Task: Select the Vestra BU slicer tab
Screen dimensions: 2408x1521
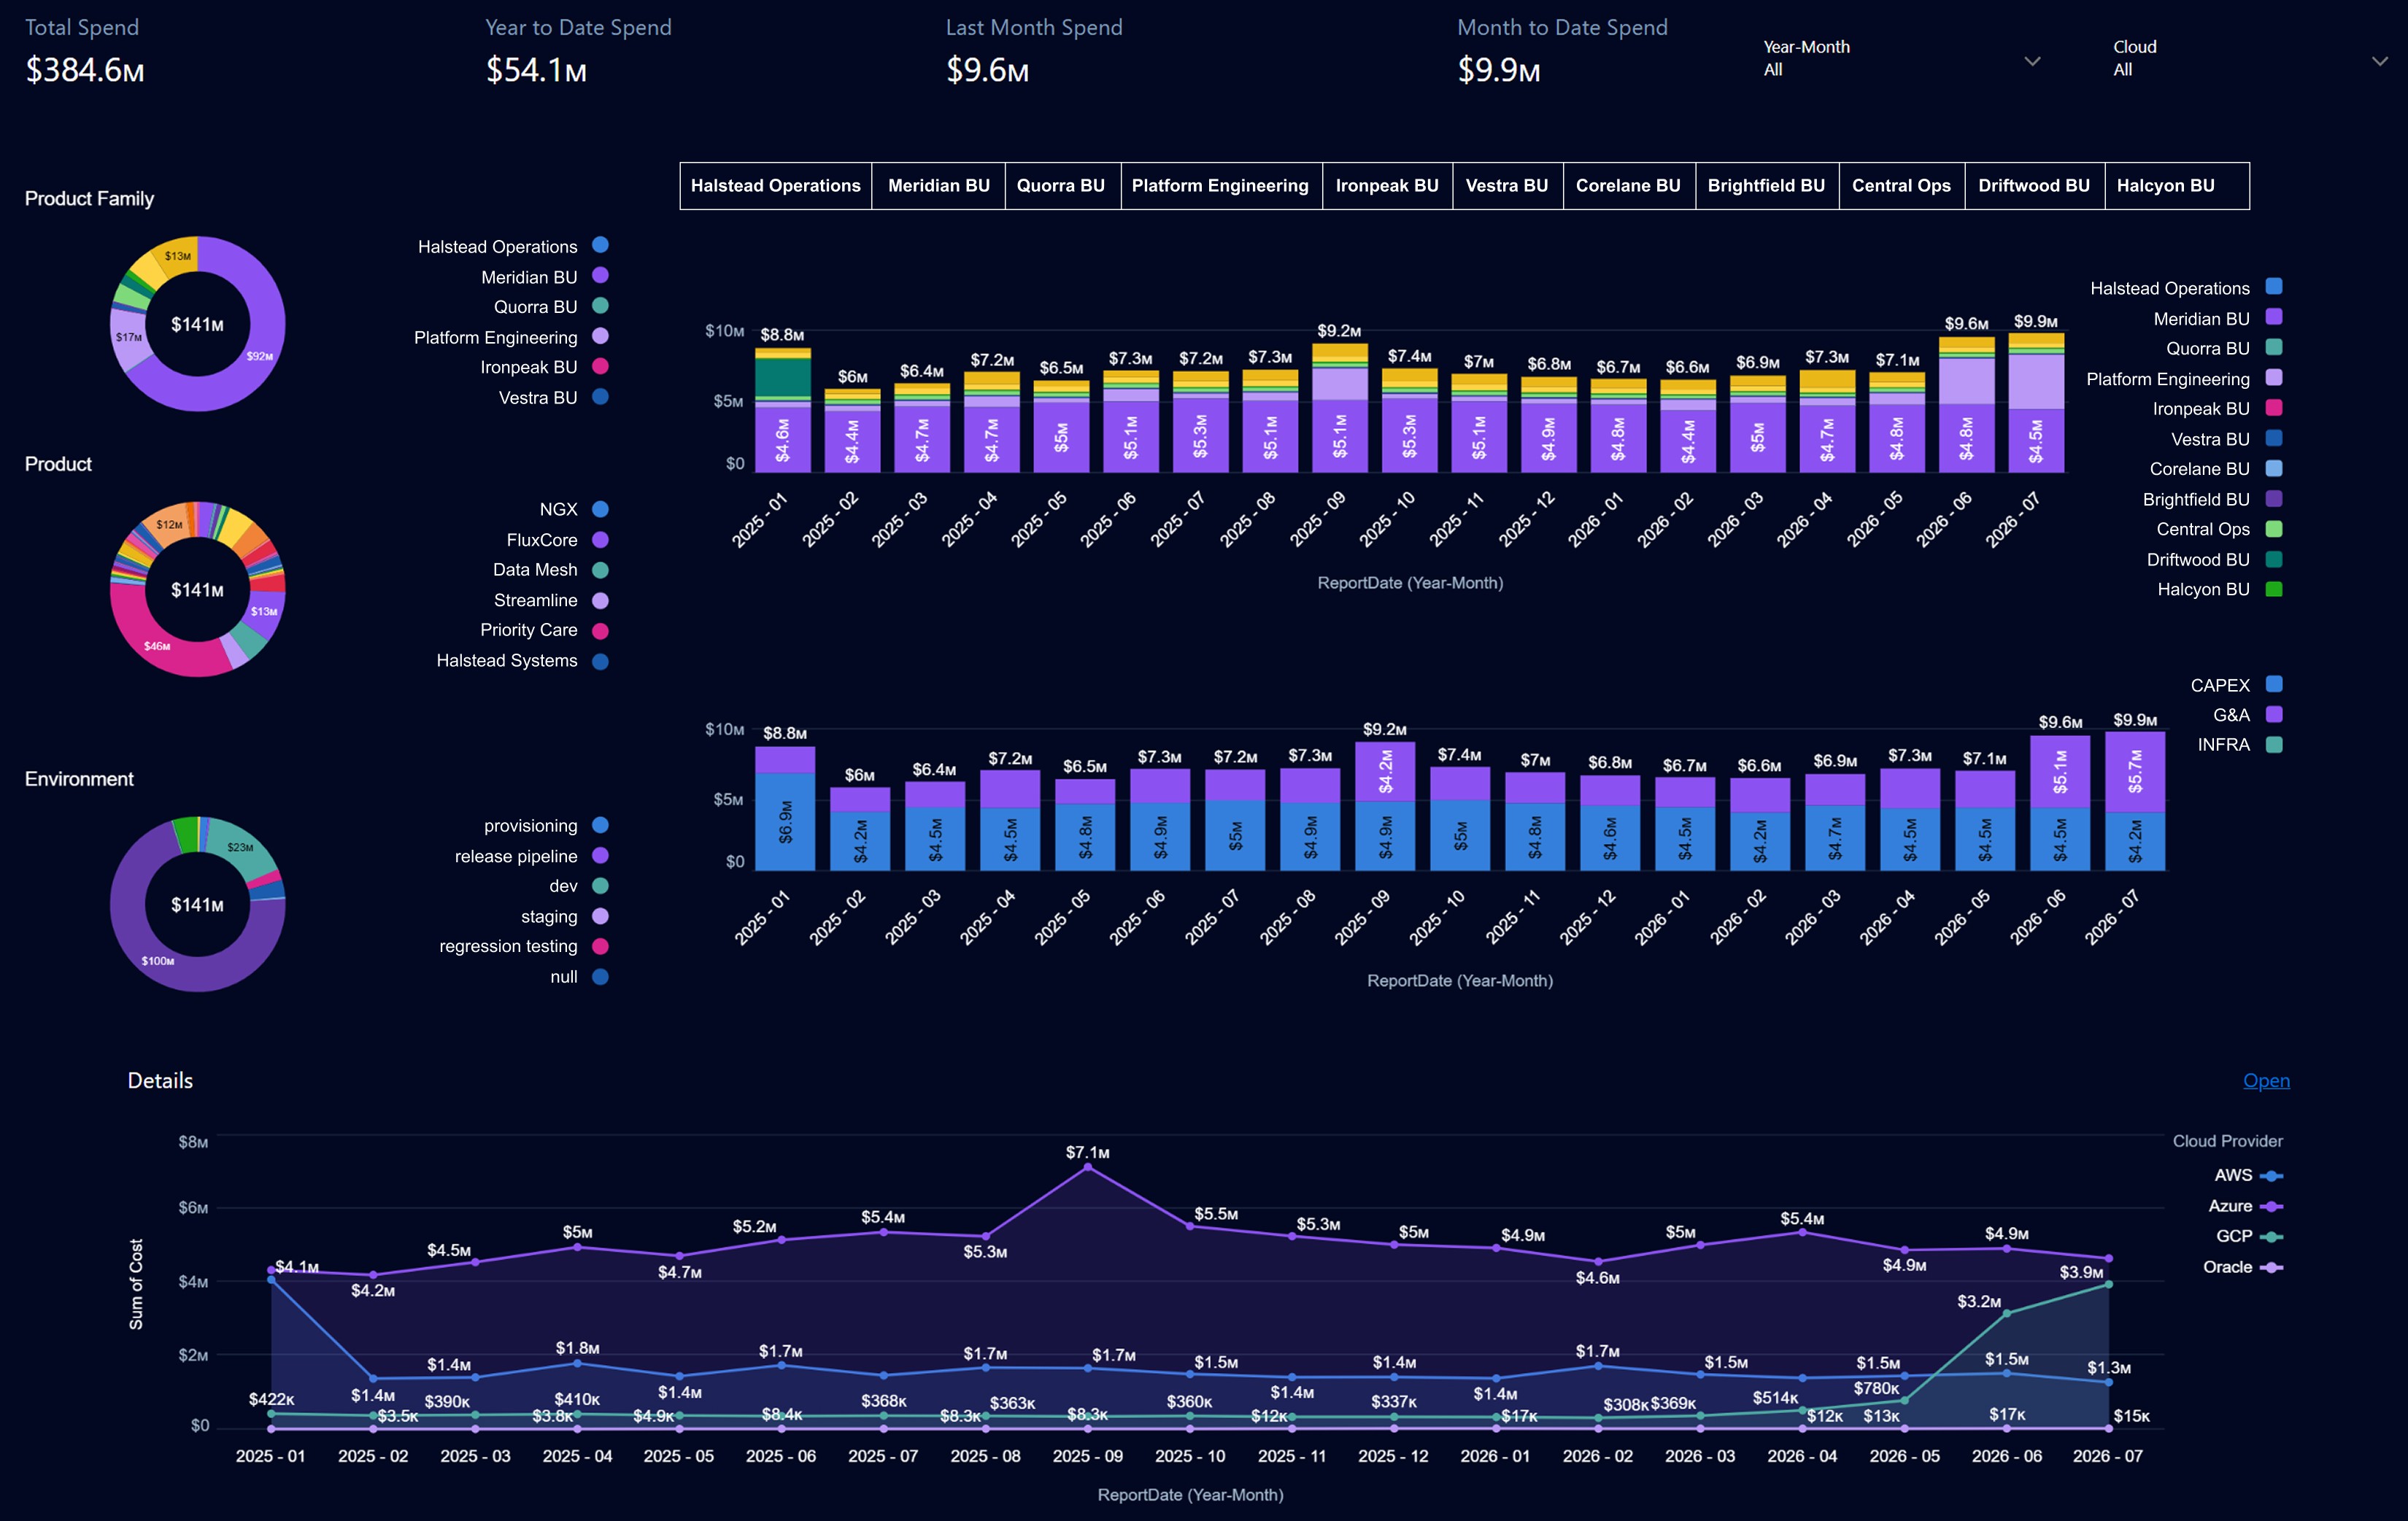Action: (x=1507, y=186)
